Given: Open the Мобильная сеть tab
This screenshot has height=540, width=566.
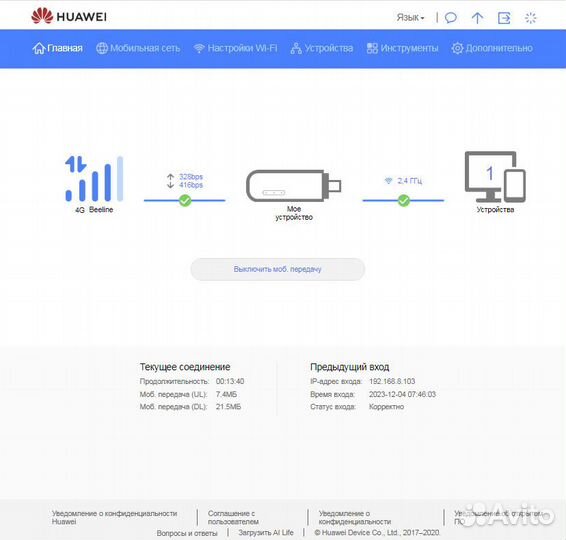Looking at the screenshot, I should click(x=138, y=48).
